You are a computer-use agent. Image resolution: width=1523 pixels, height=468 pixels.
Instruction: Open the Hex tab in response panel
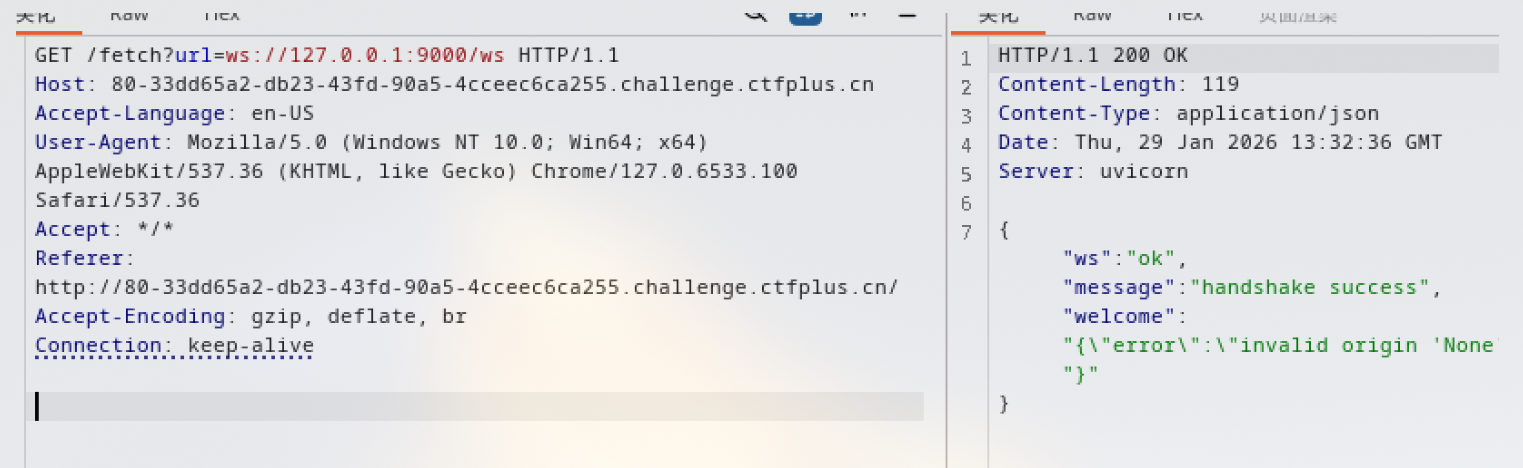pyautogui.click(x=1184, y=14)
